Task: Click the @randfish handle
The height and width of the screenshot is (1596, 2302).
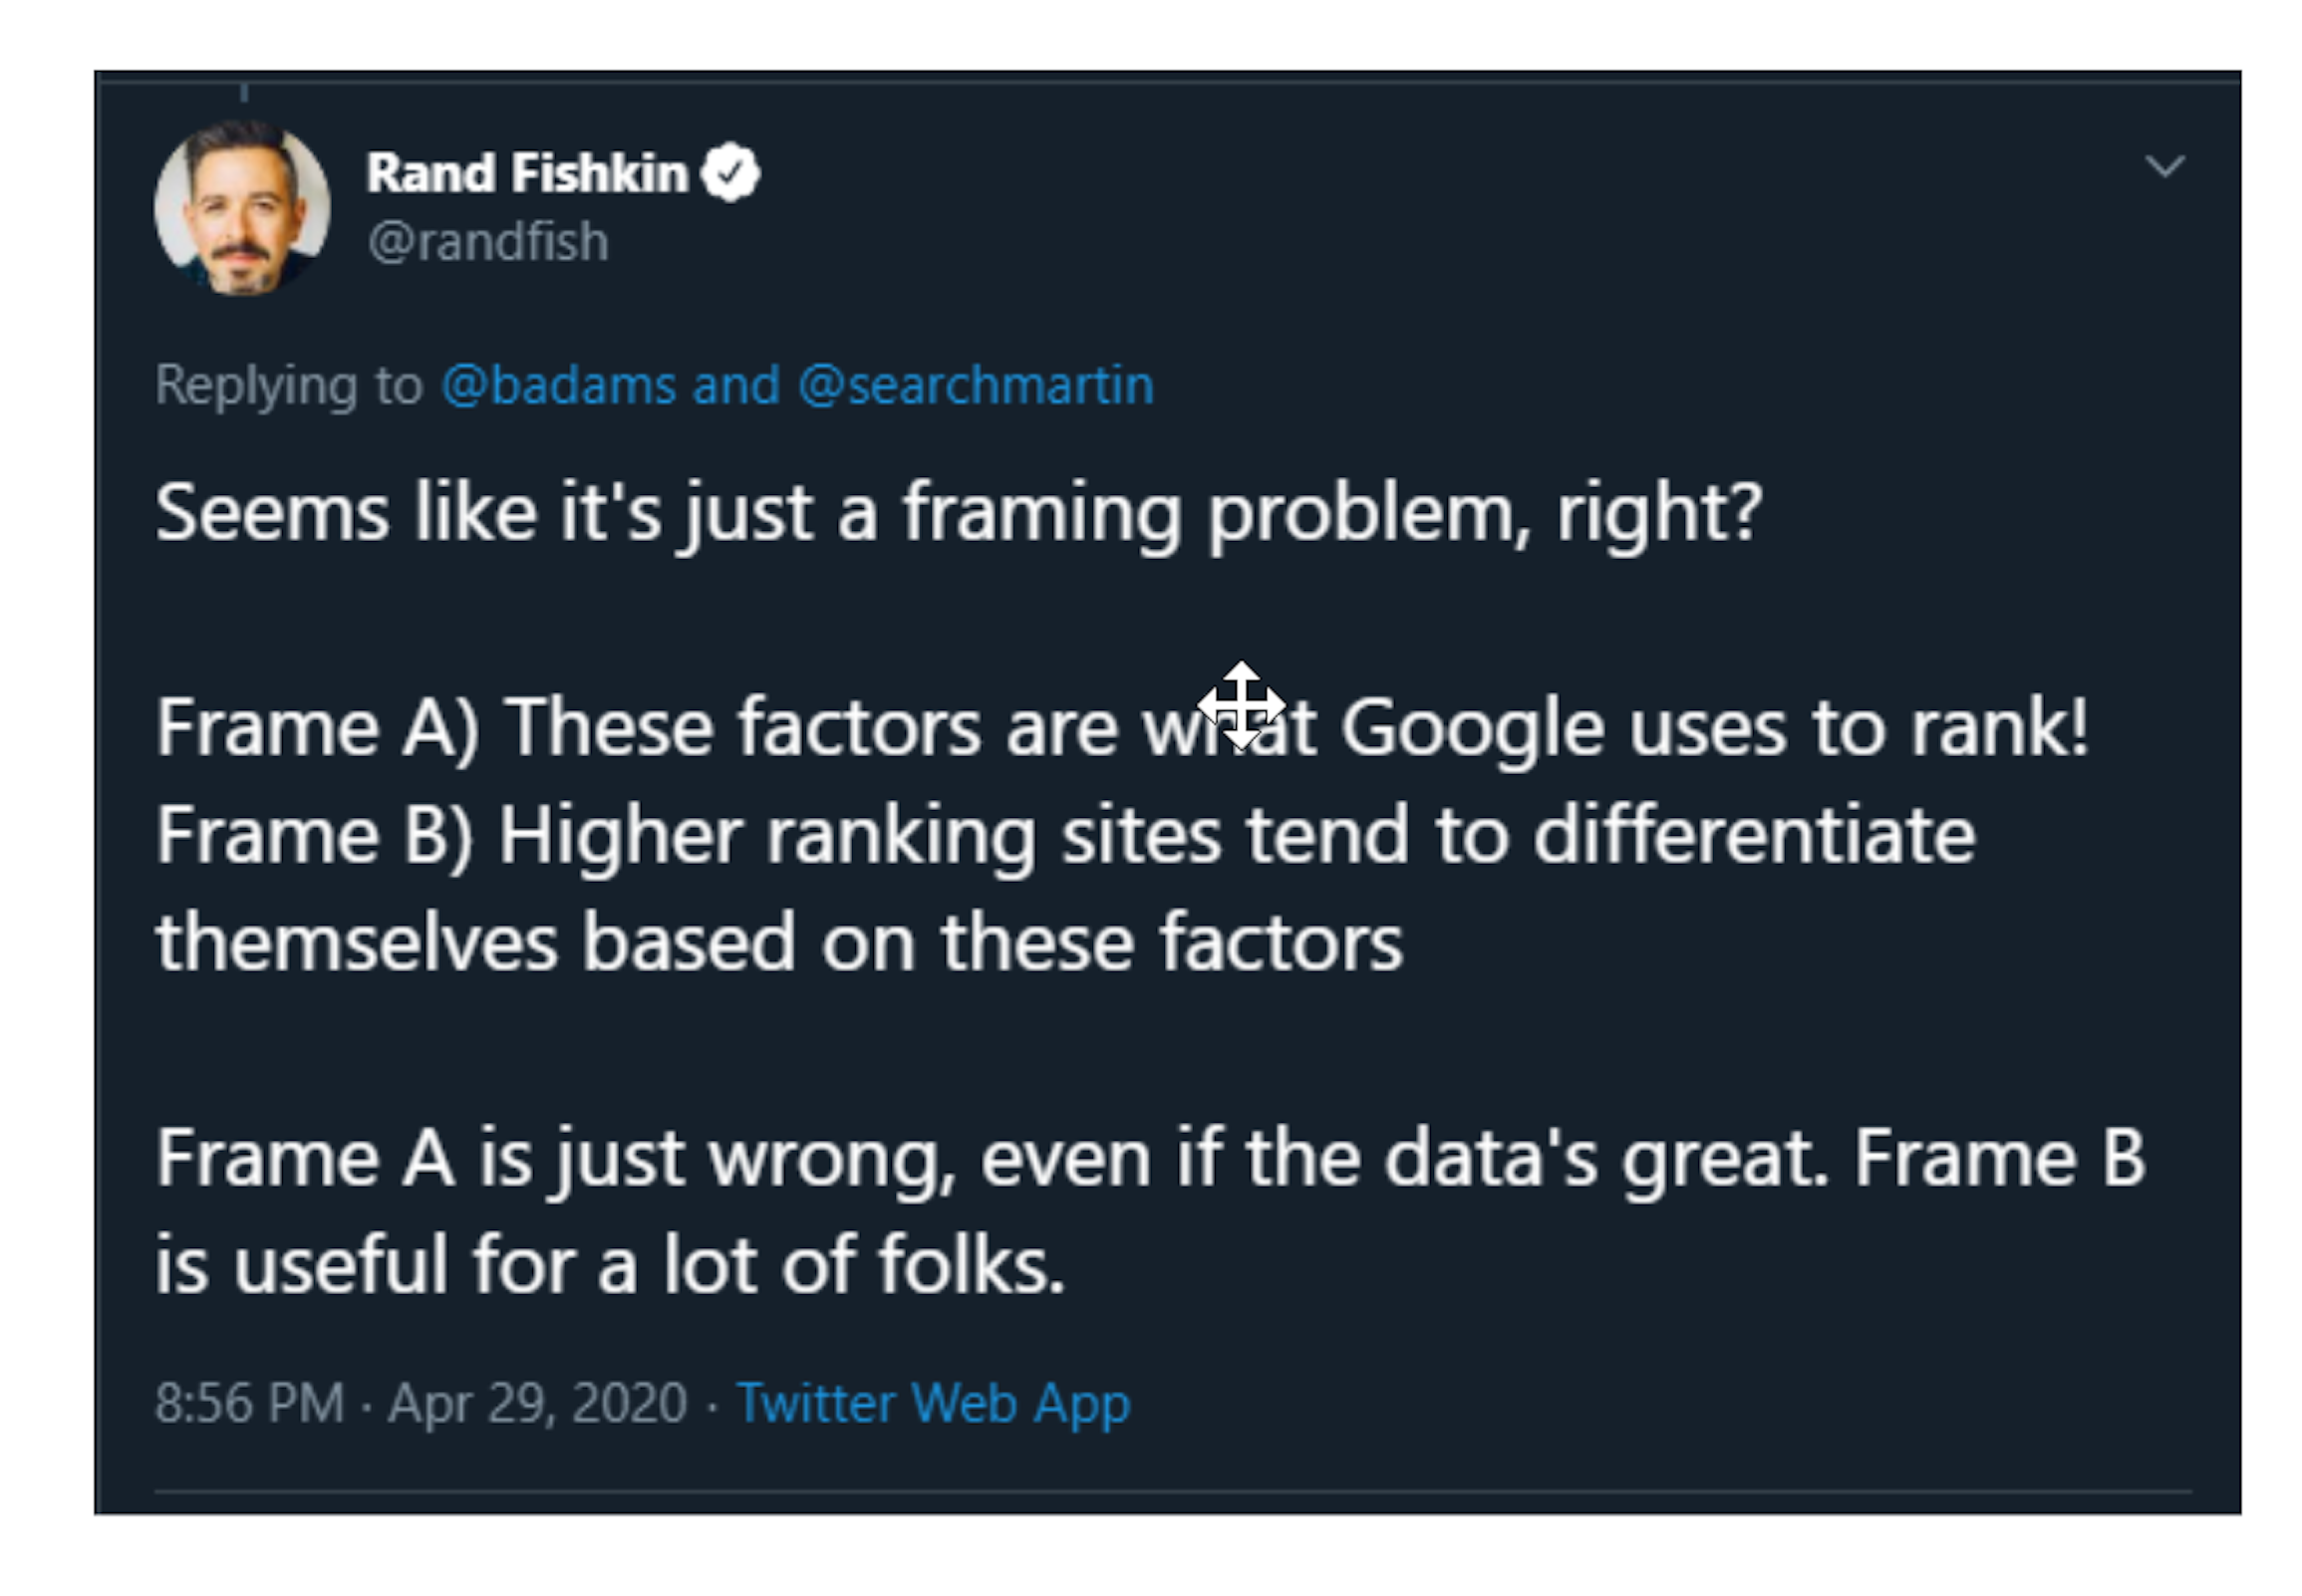Action: pyautogui.click(x=488, y=242)
